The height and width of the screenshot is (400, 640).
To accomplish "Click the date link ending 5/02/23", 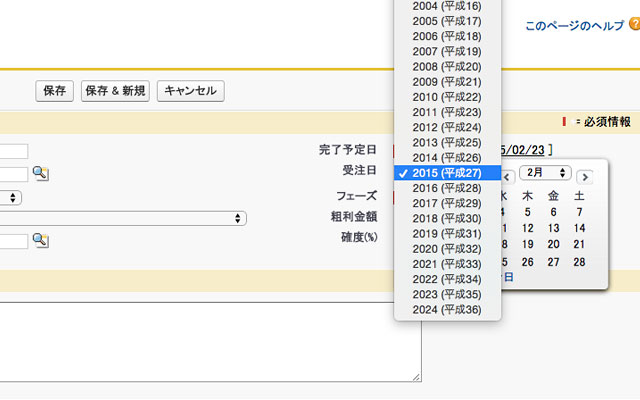I will 523,150.
